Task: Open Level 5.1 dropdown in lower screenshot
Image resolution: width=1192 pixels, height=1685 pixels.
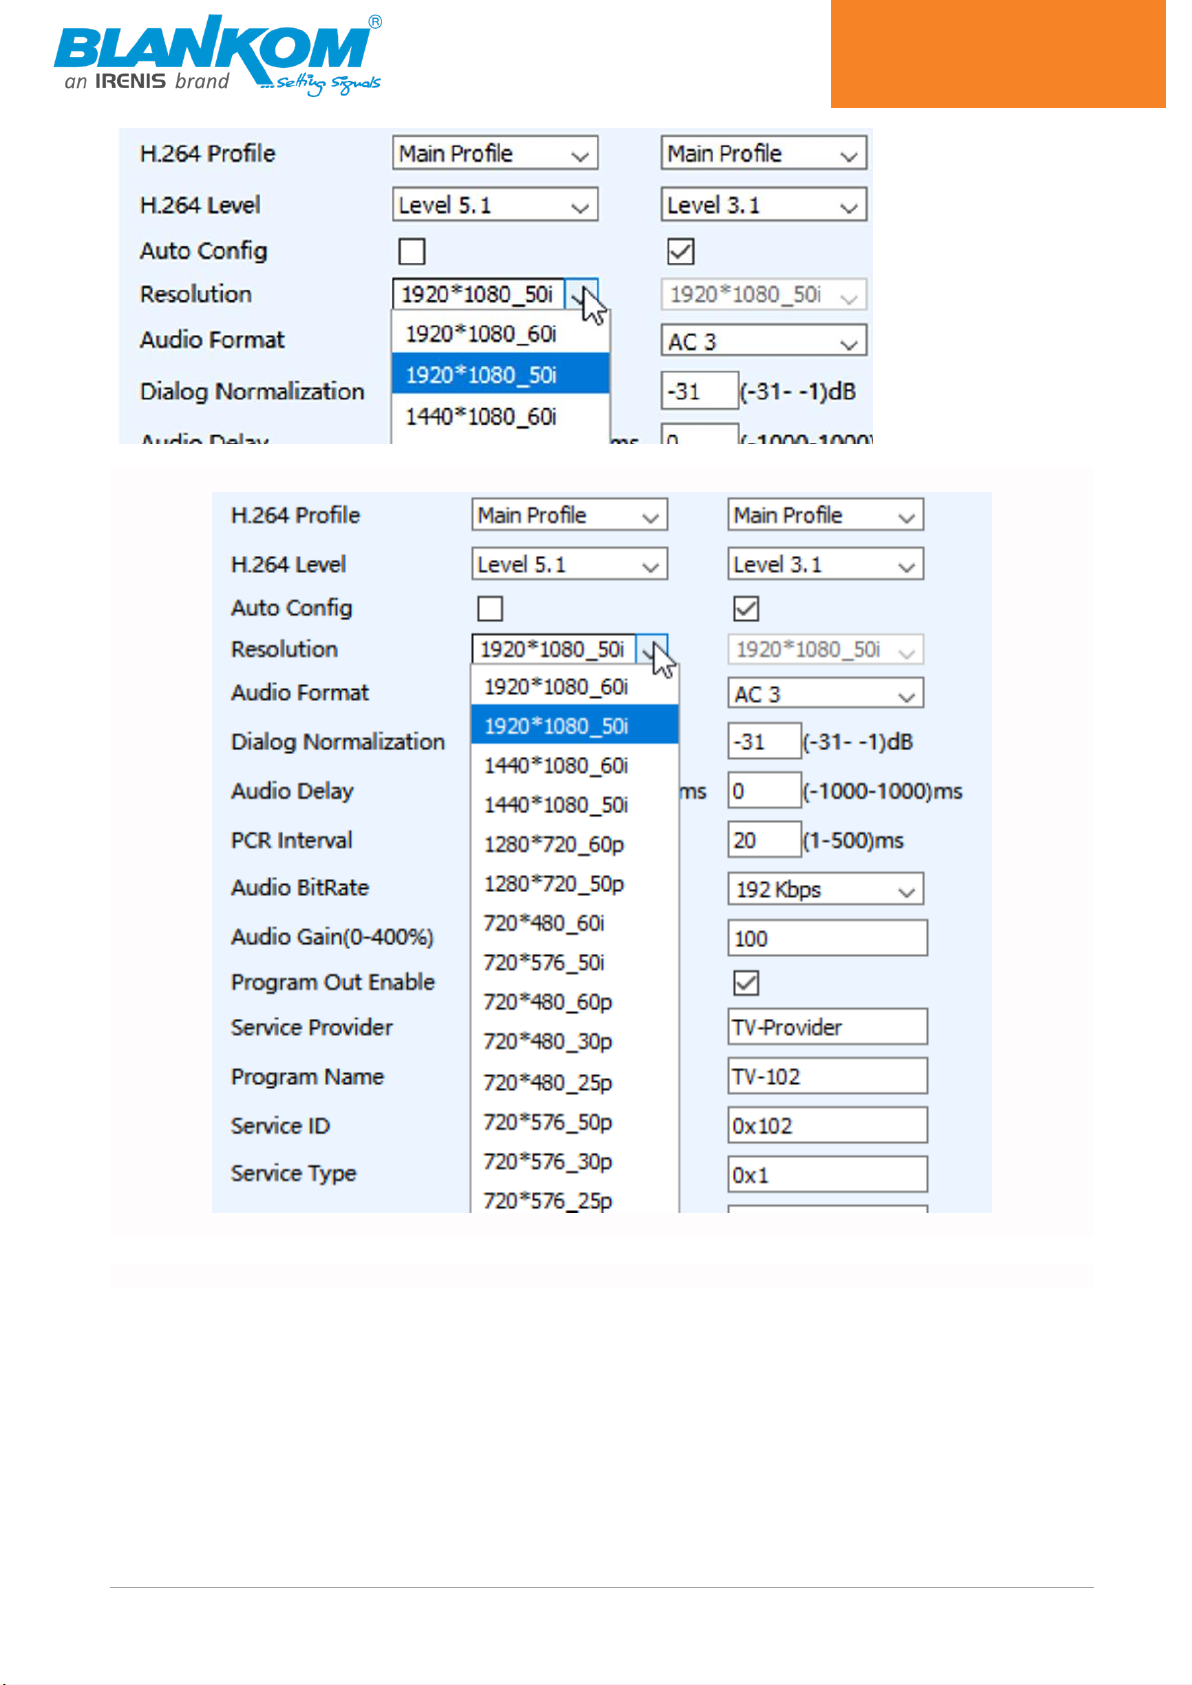Action: pyautogui.click(x=569, y=564)
